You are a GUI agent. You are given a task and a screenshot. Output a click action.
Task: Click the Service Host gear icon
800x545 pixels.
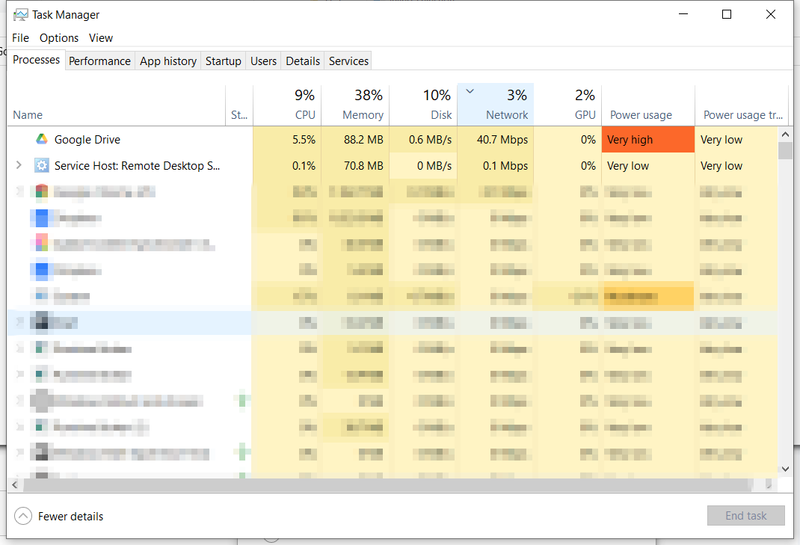41,165
